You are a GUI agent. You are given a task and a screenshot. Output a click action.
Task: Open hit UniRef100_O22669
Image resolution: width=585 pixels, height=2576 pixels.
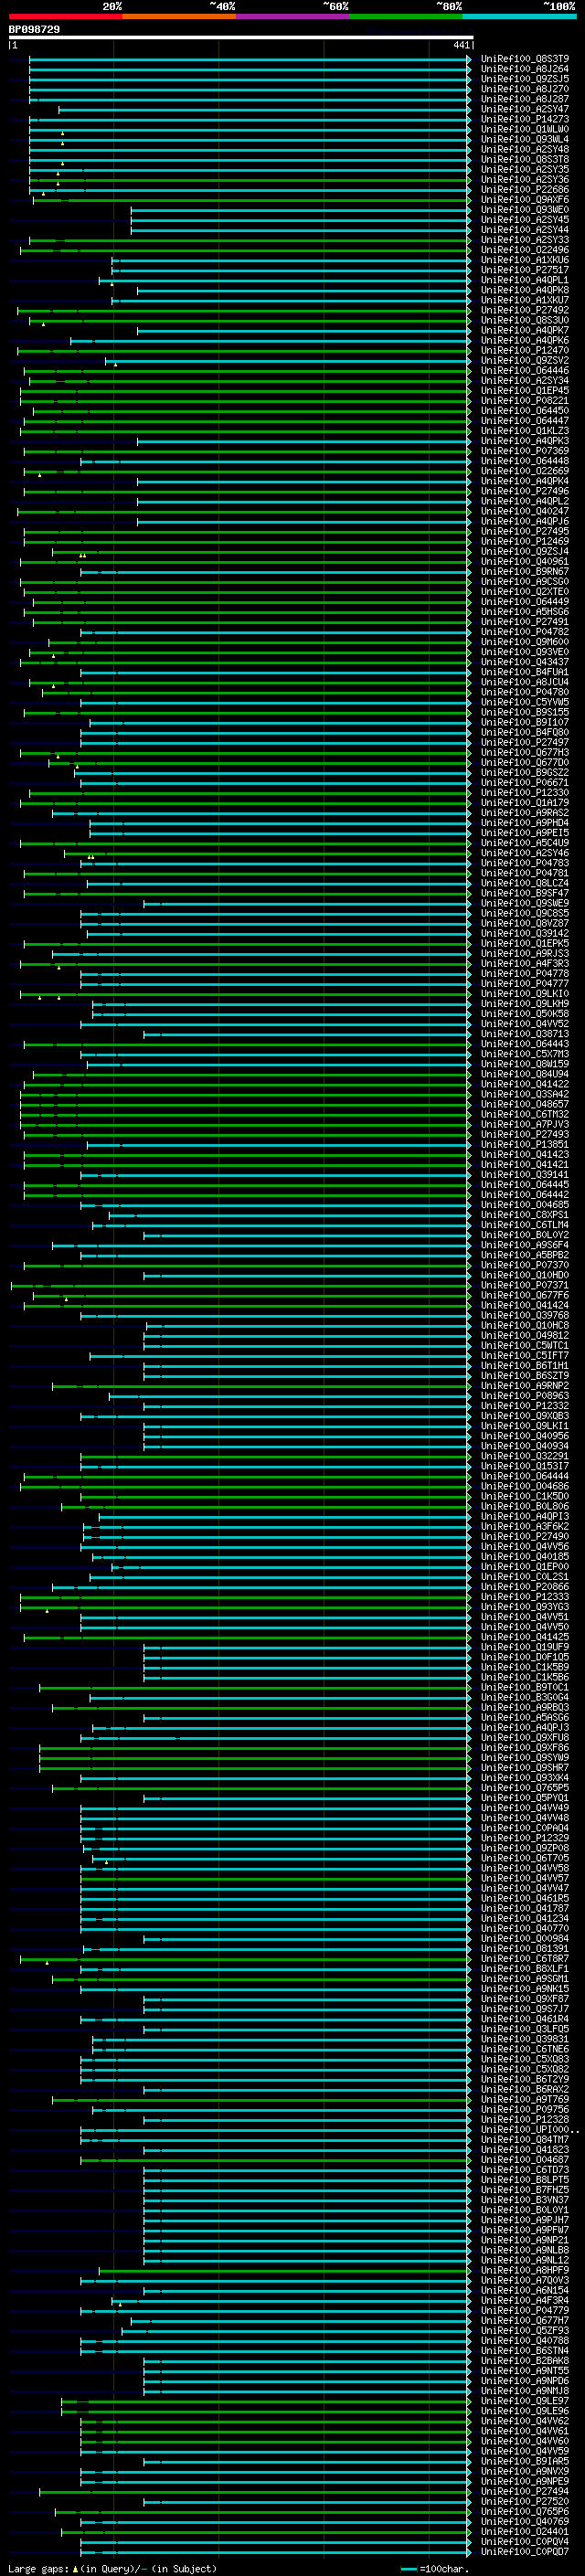click(525, 471)
